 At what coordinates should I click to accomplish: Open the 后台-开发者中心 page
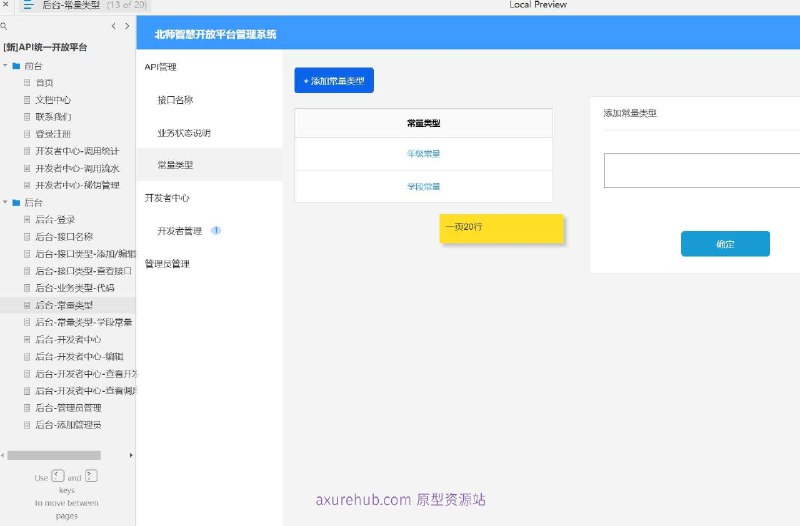[68, 339]
